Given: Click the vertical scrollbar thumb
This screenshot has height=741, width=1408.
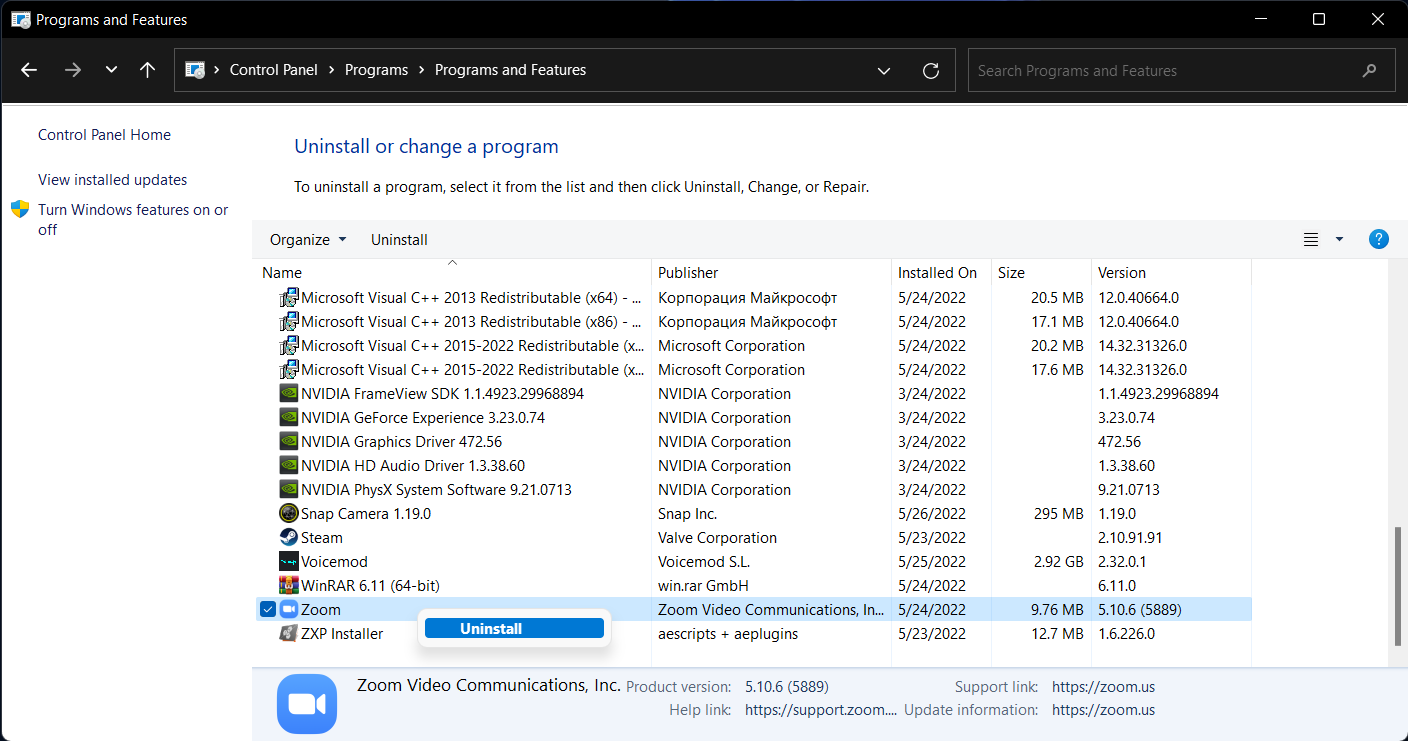Looking at the screenshot, I should click(1399, 588).
